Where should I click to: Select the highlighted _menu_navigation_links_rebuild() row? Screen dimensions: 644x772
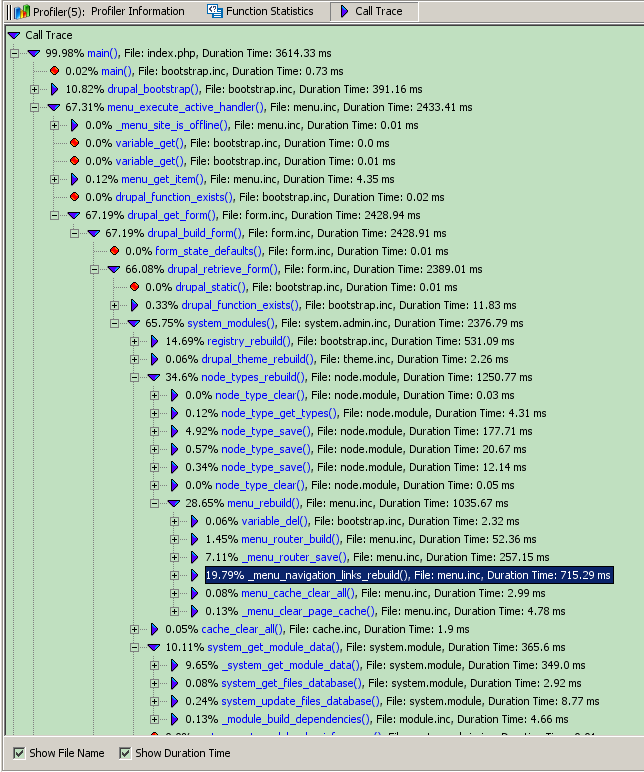409,575
